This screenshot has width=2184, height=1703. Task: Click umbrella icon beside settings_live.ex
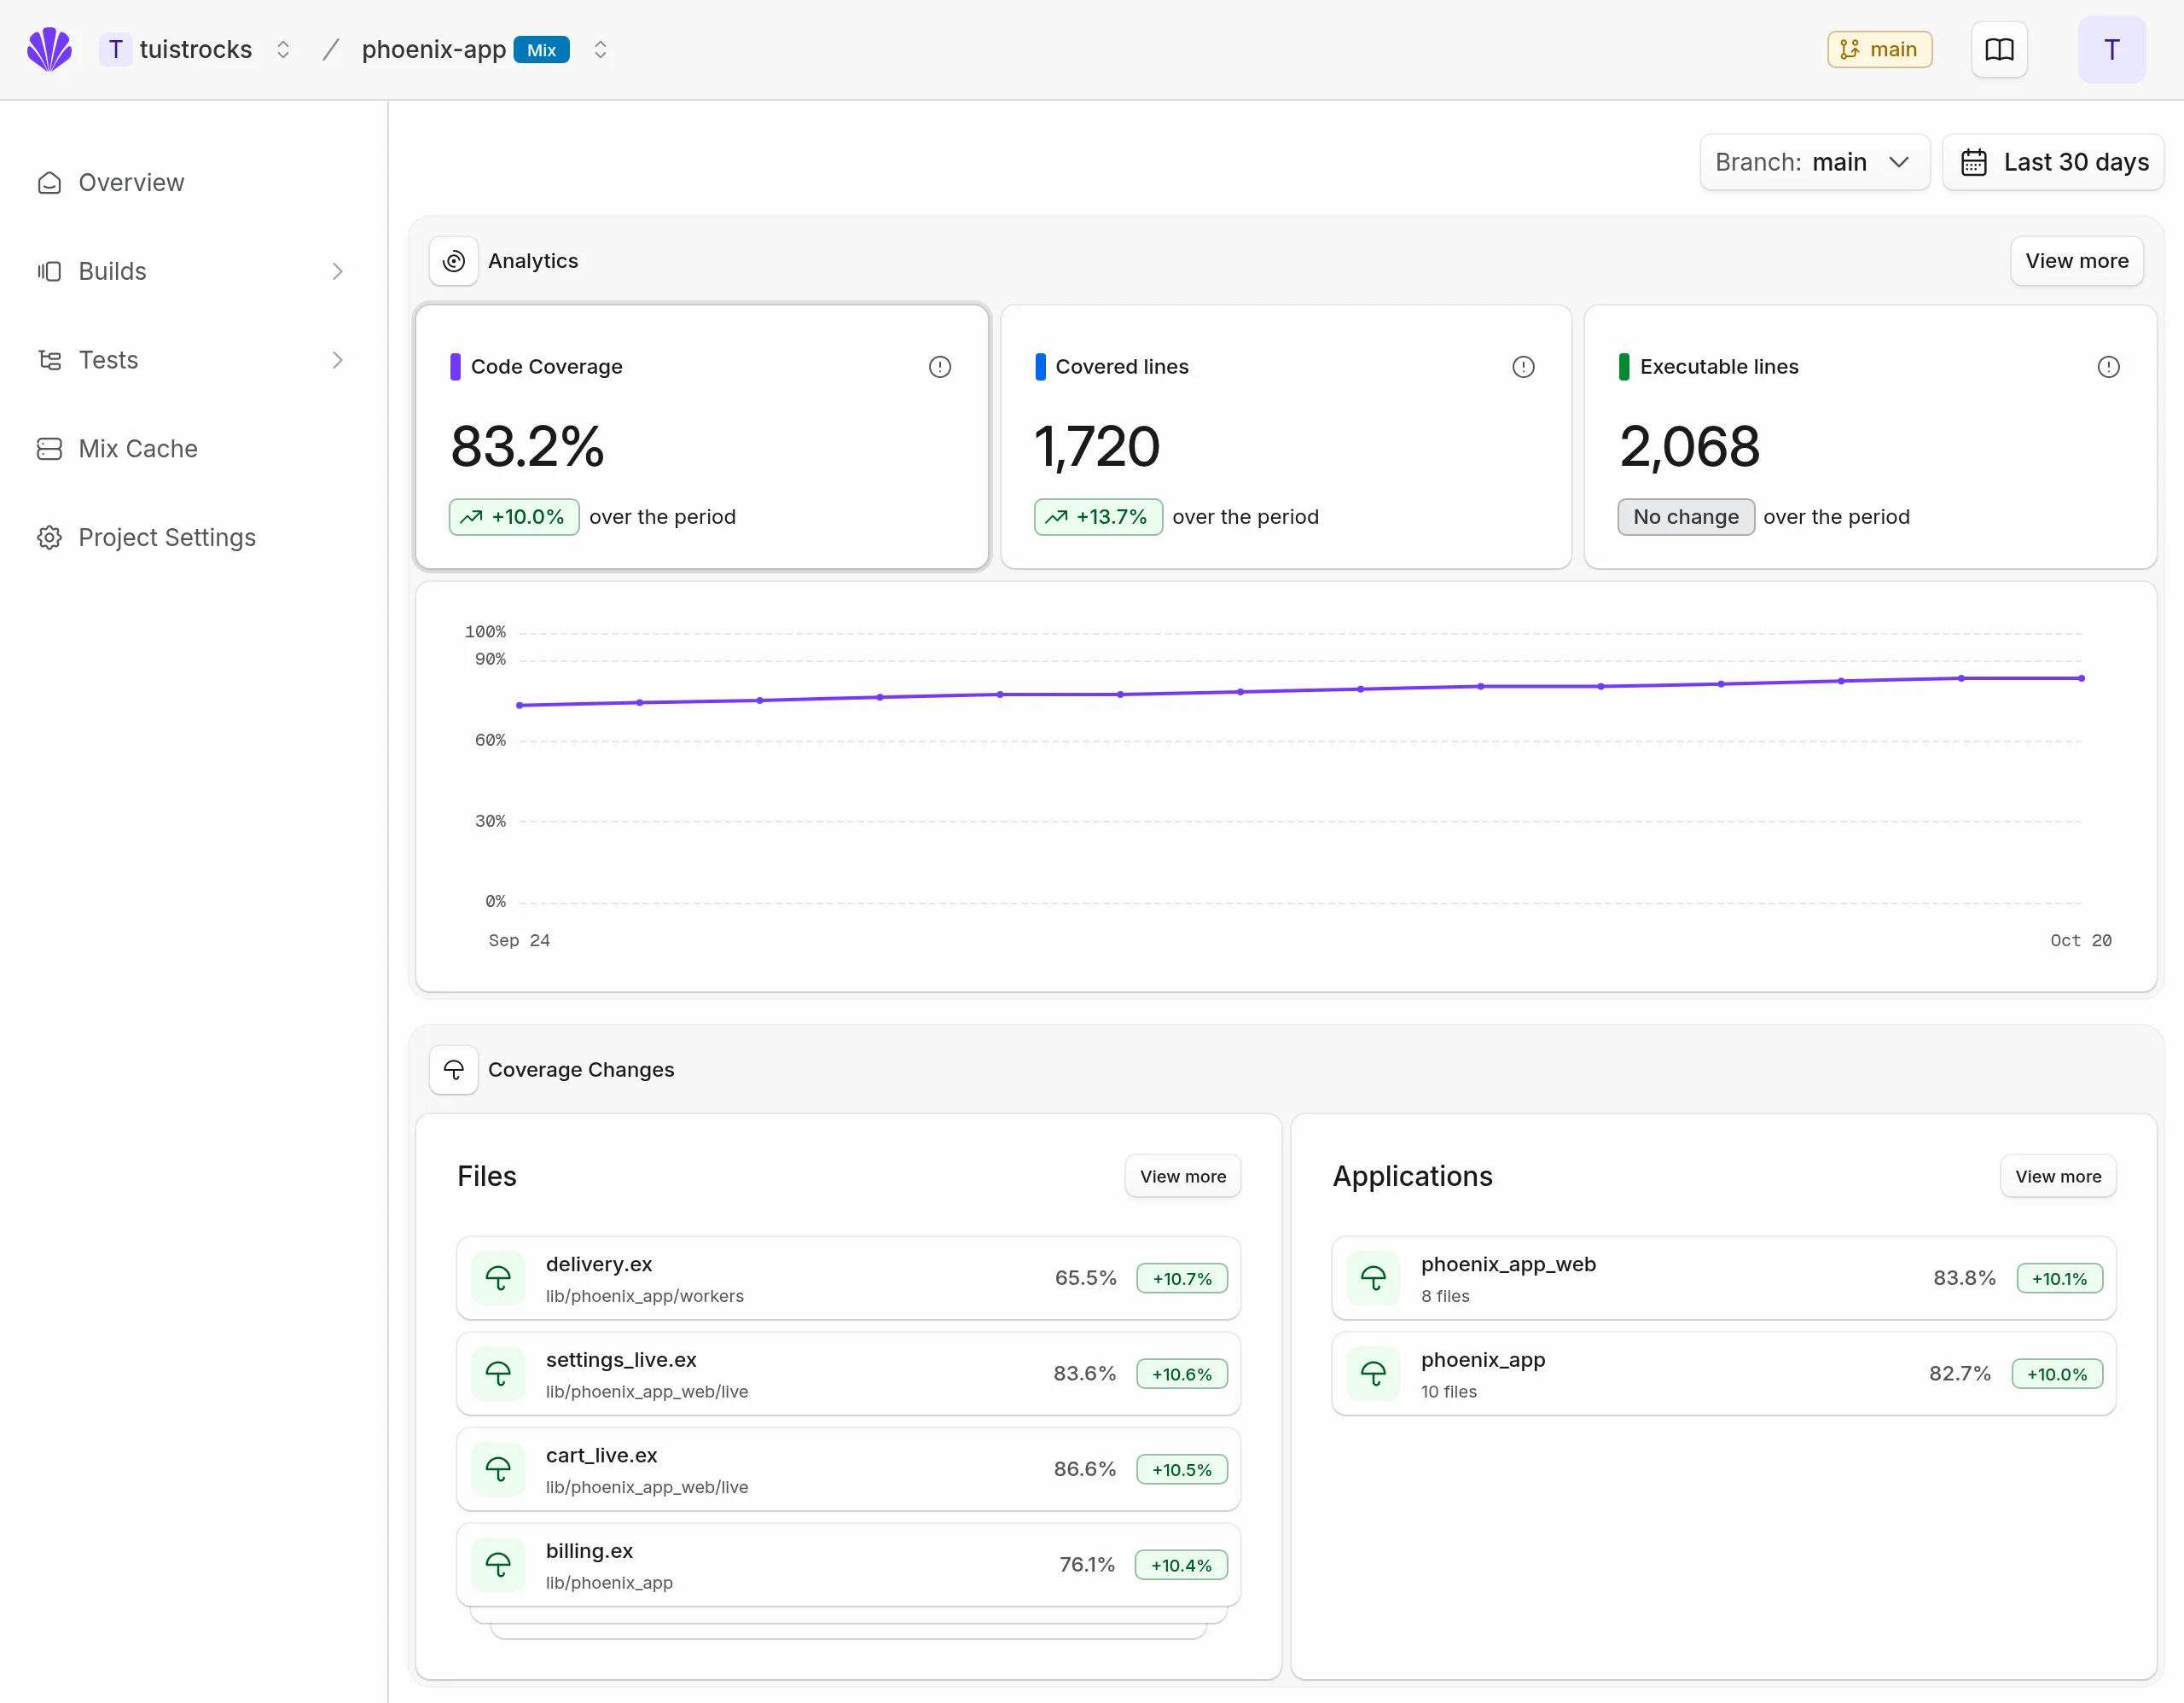498,1374
